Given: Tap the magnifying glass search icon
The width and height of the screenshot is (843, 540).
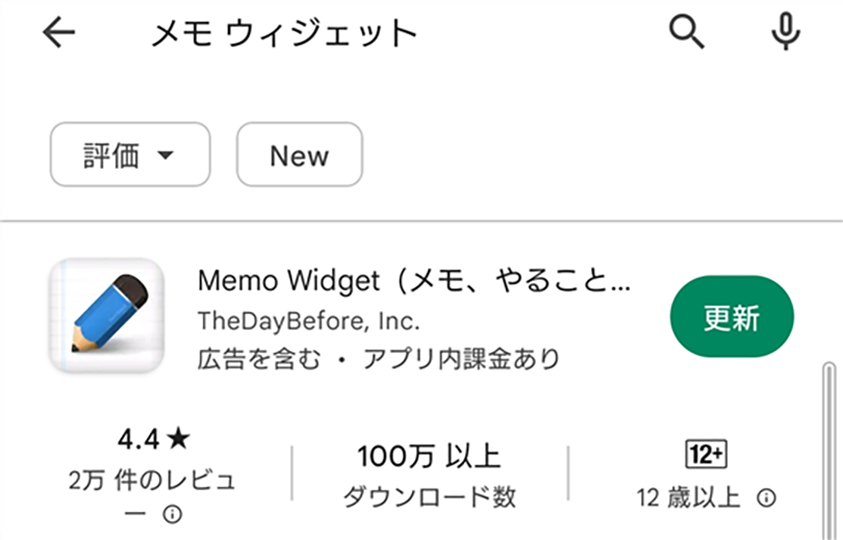Looking at the screenshot, I should coord(686,32).
